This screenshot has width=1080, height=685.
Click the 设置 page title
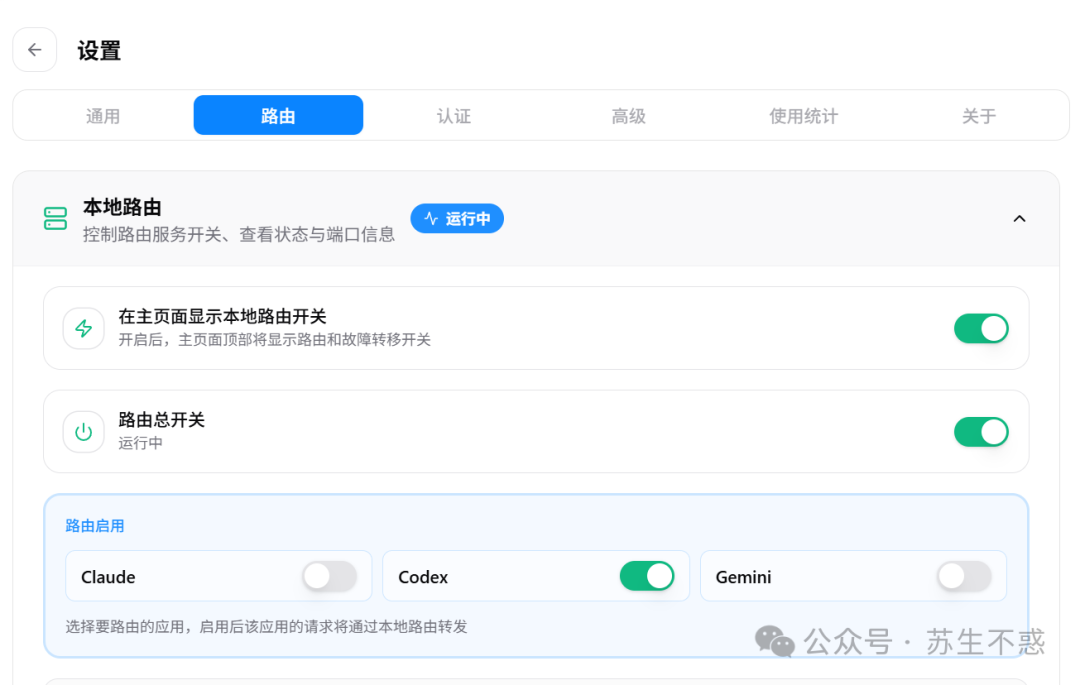(98, 50)
